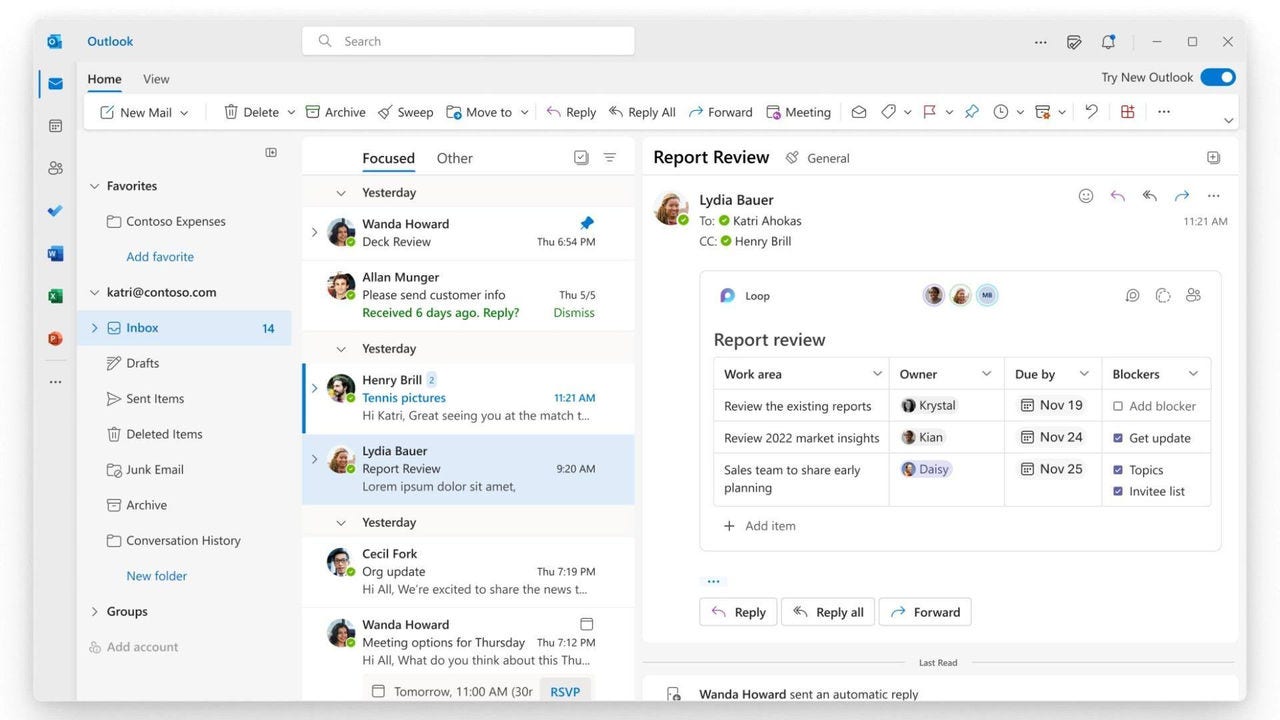Click the select-all checkmark icon in message list

[581, 158]
